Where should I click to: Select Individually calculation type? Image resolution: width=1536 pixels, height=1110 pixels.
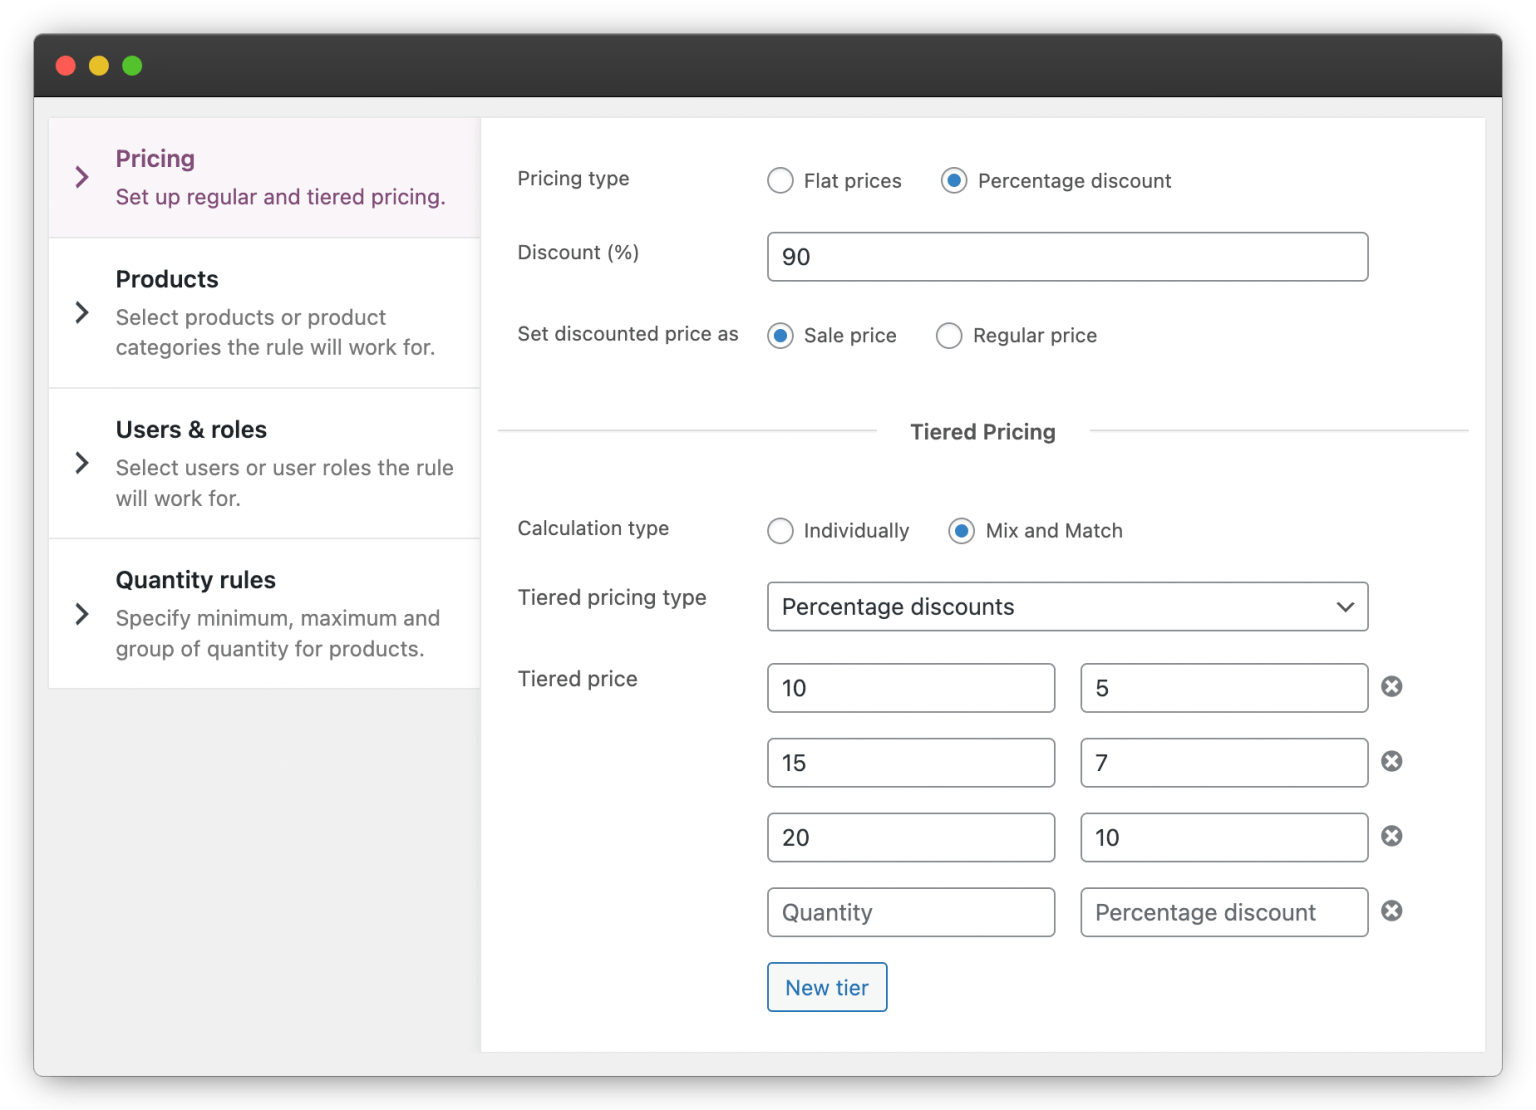(780, 531)
